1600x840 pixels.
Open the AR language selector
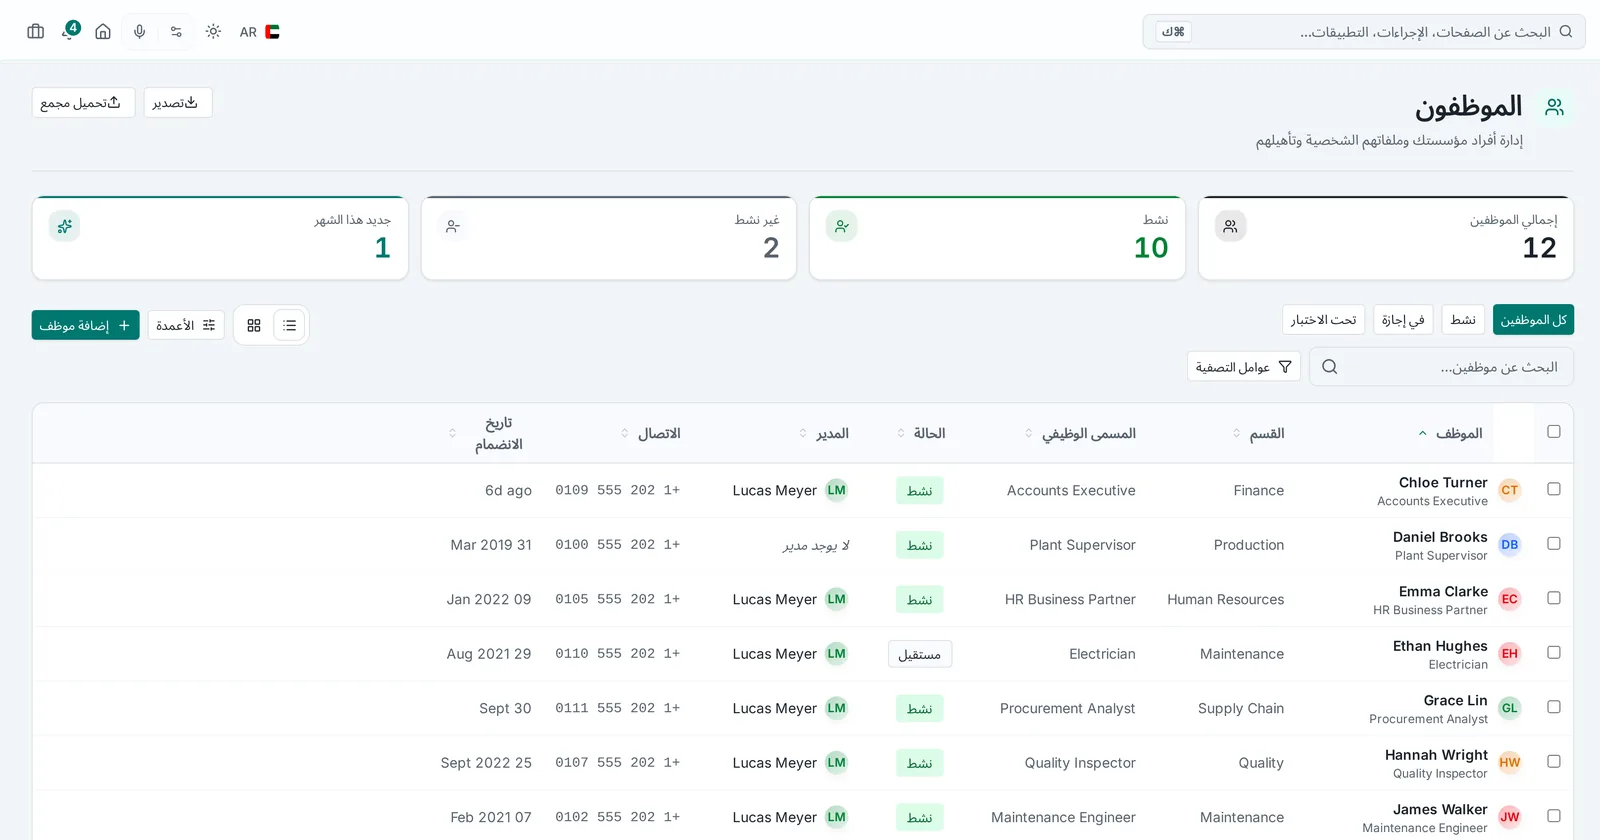pyautogui.click(x=260, y=32)
